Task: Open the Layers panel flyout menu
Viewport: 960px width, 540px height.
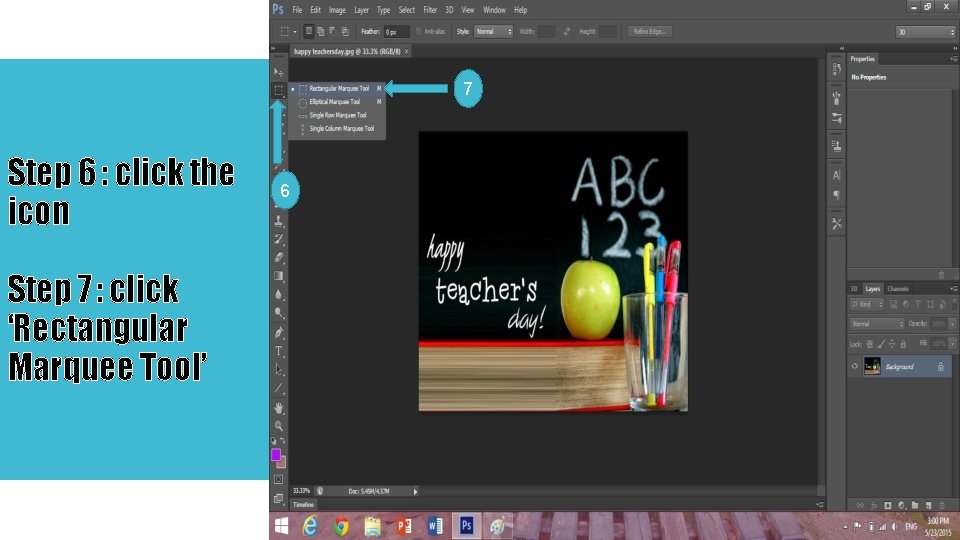Action: [953, 288]
